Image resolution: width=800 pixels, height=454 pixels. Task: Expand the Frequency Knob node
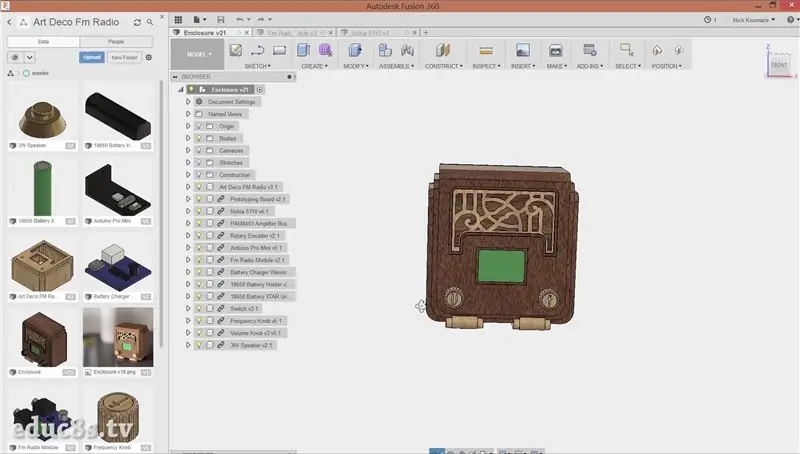click(x=188, y=321)
